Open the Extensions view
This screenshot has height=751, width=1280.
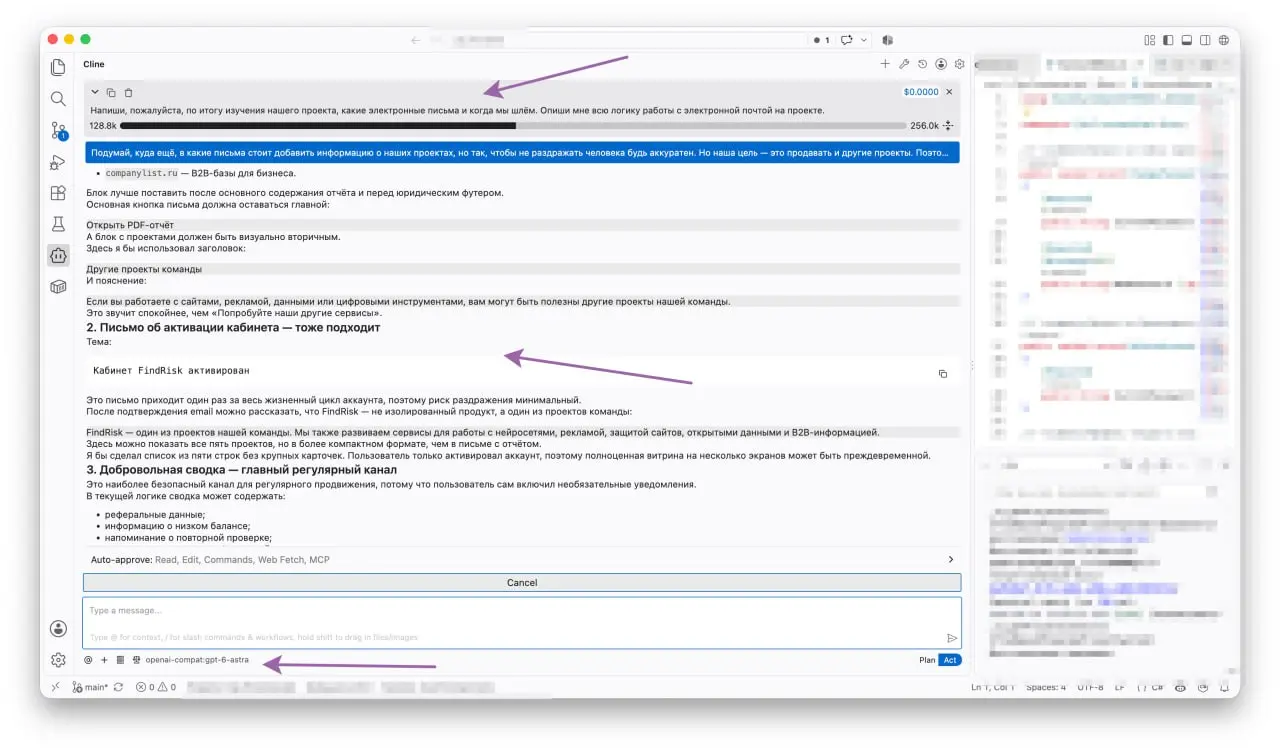[x=59, y=193]
